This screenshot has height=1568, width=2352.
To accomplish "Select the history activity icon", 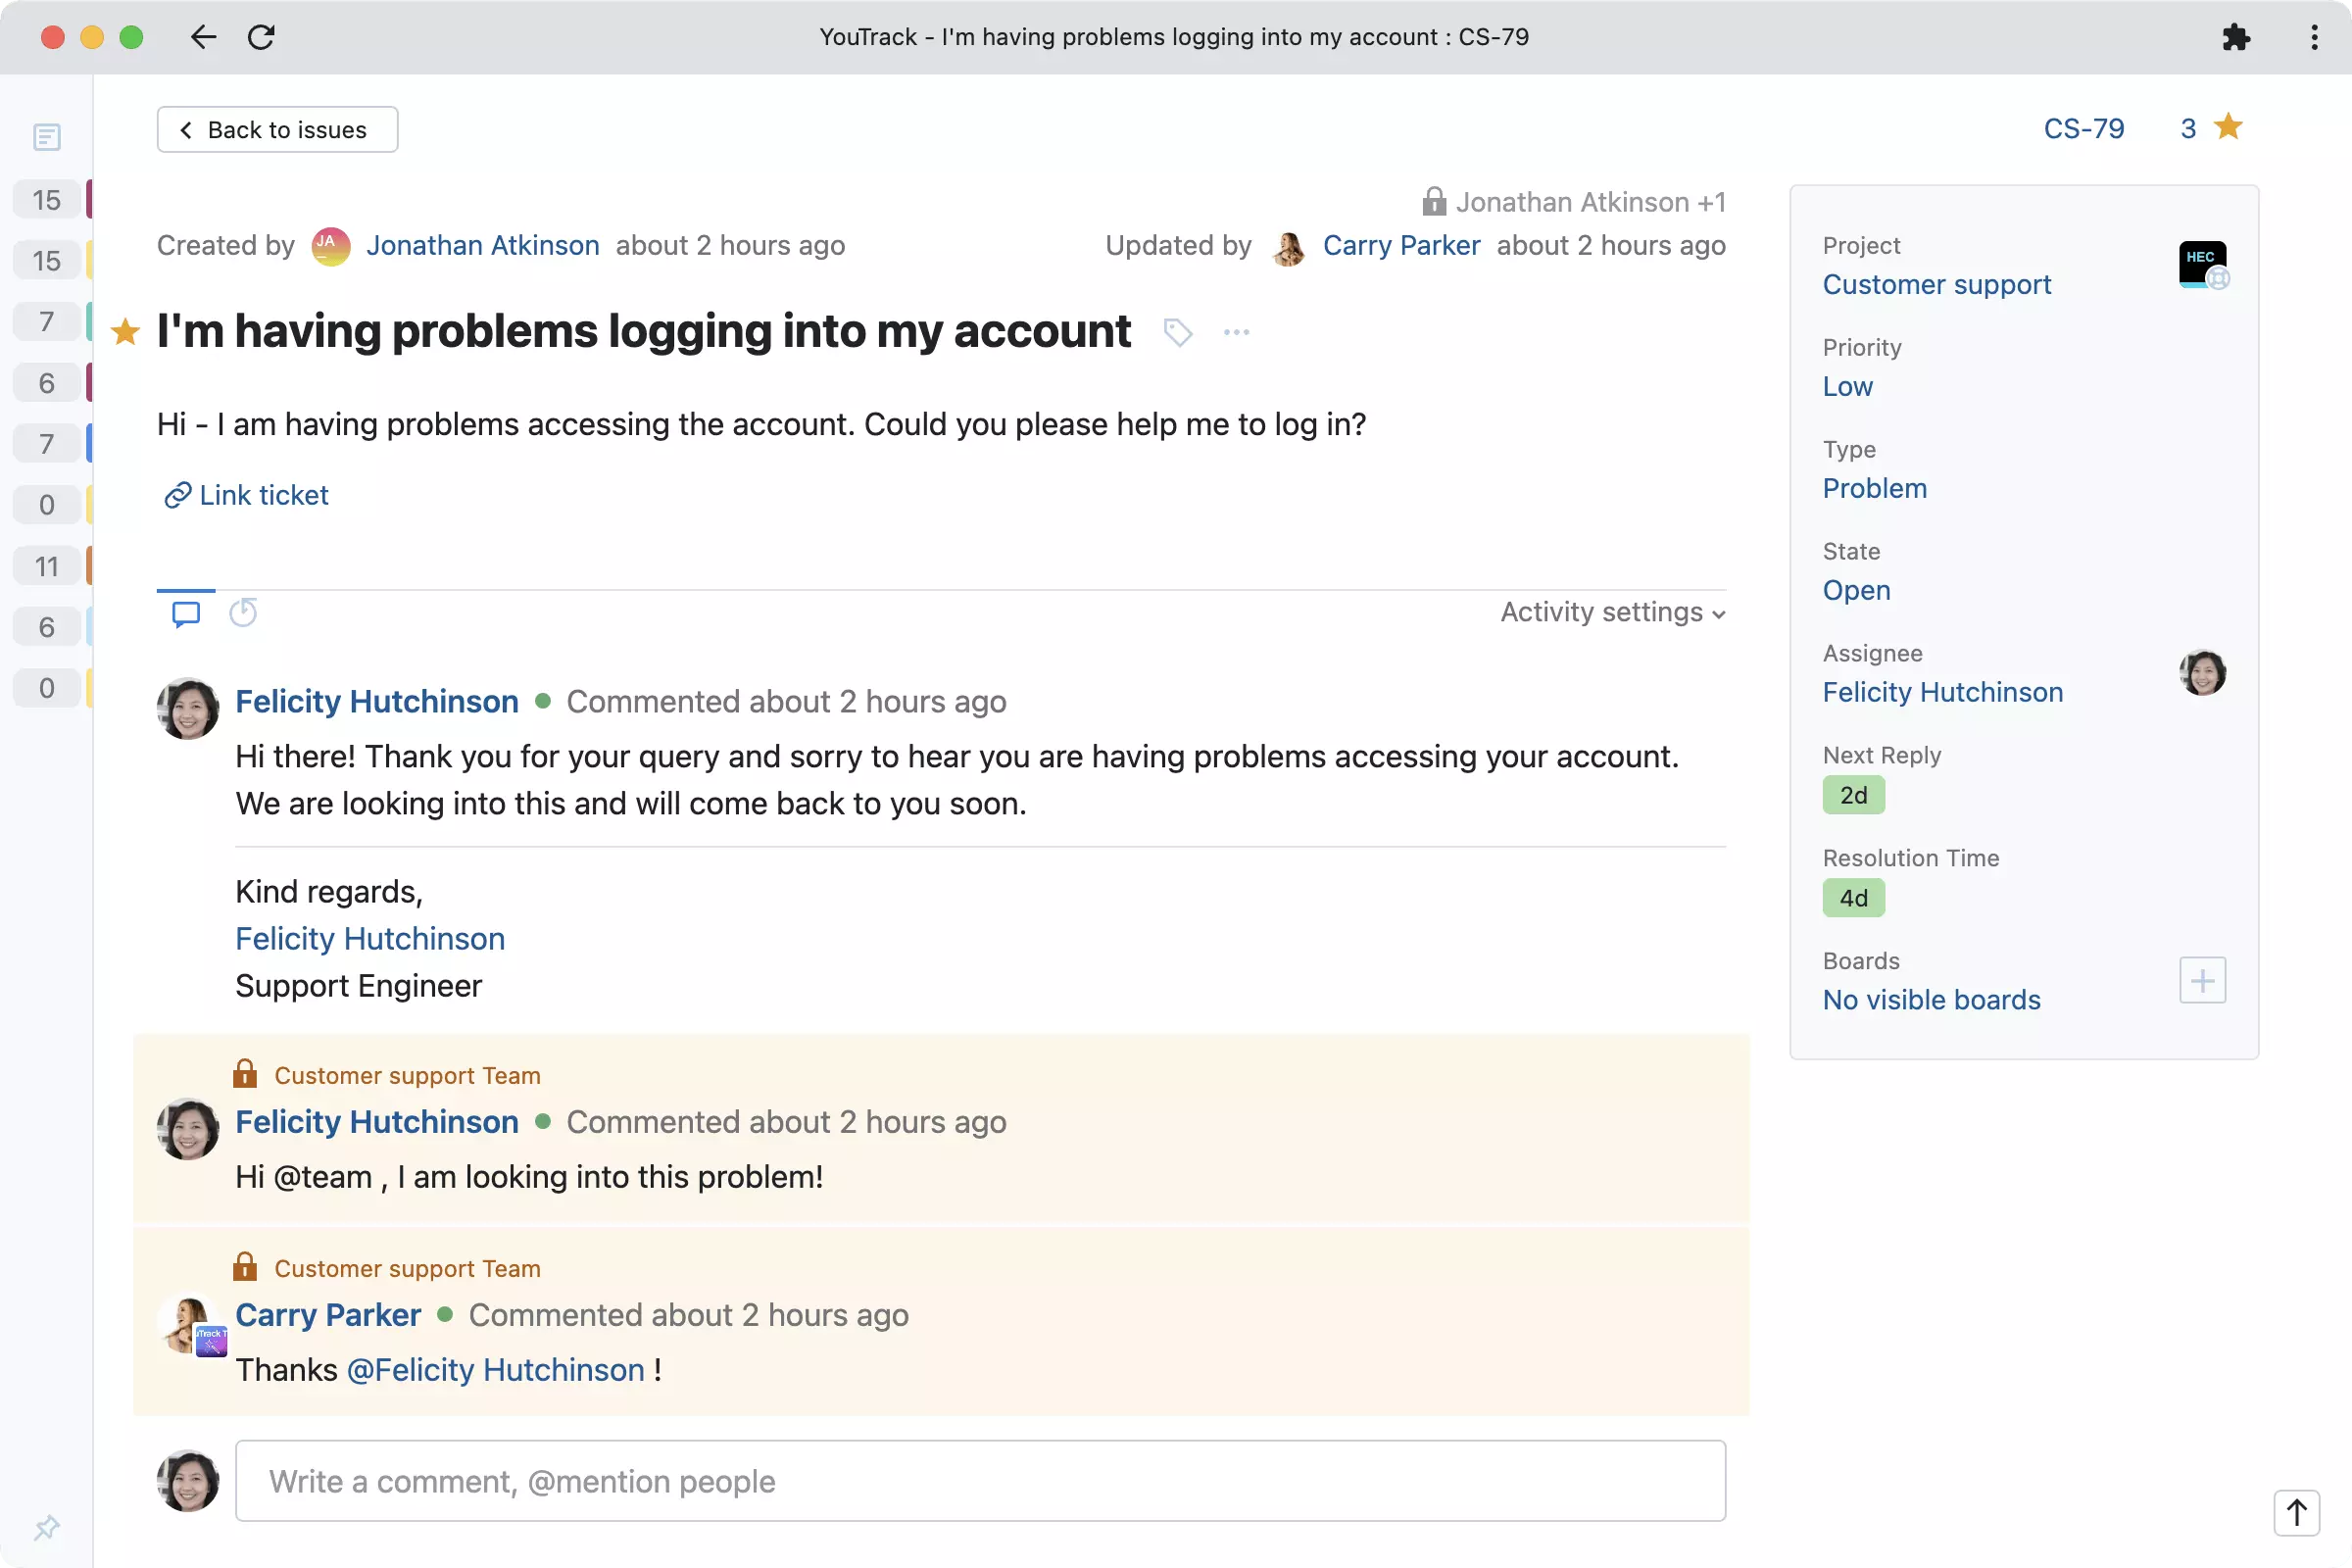I will coord(243,613).
